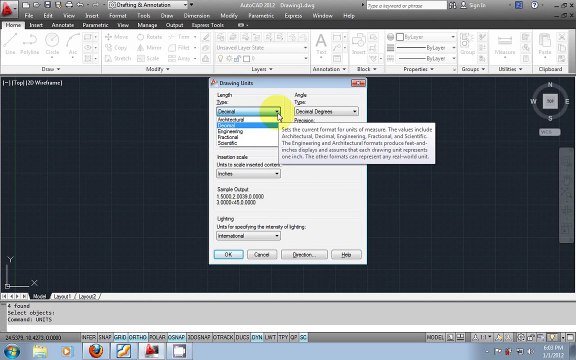Choose Architectural from the Type list

coord(231,120)
